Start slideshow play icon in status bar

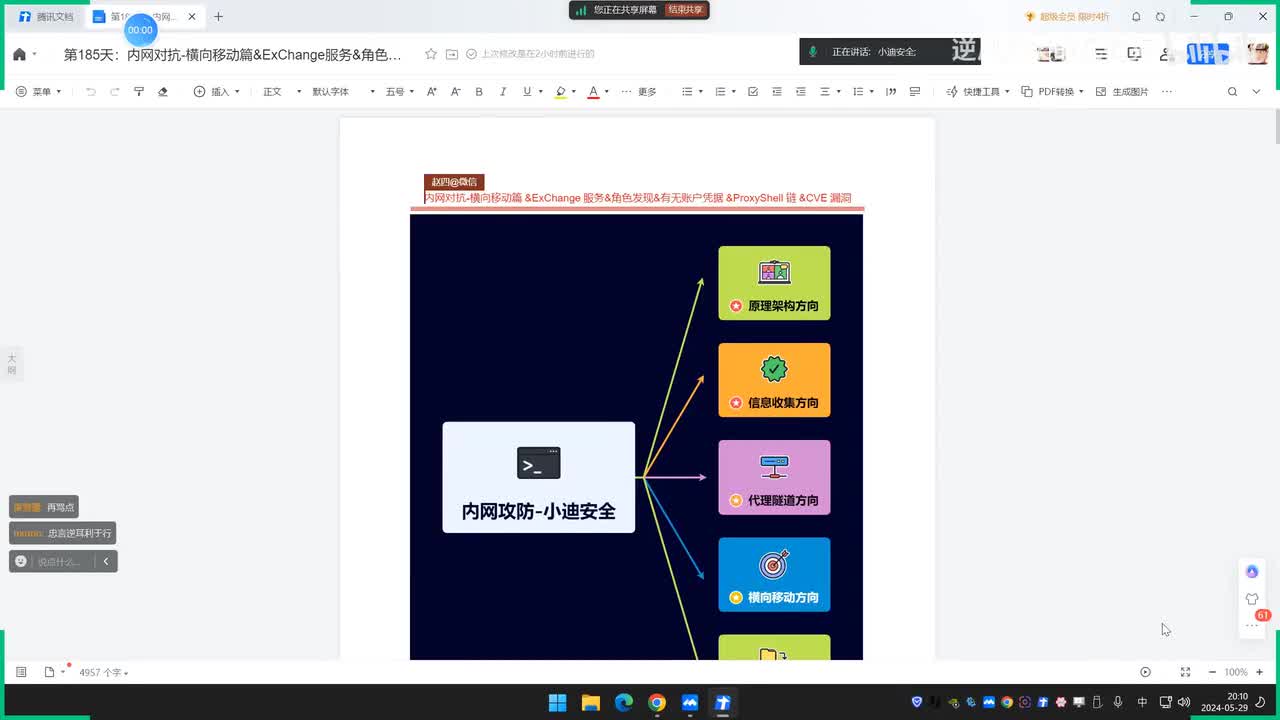coord(1145,672)
